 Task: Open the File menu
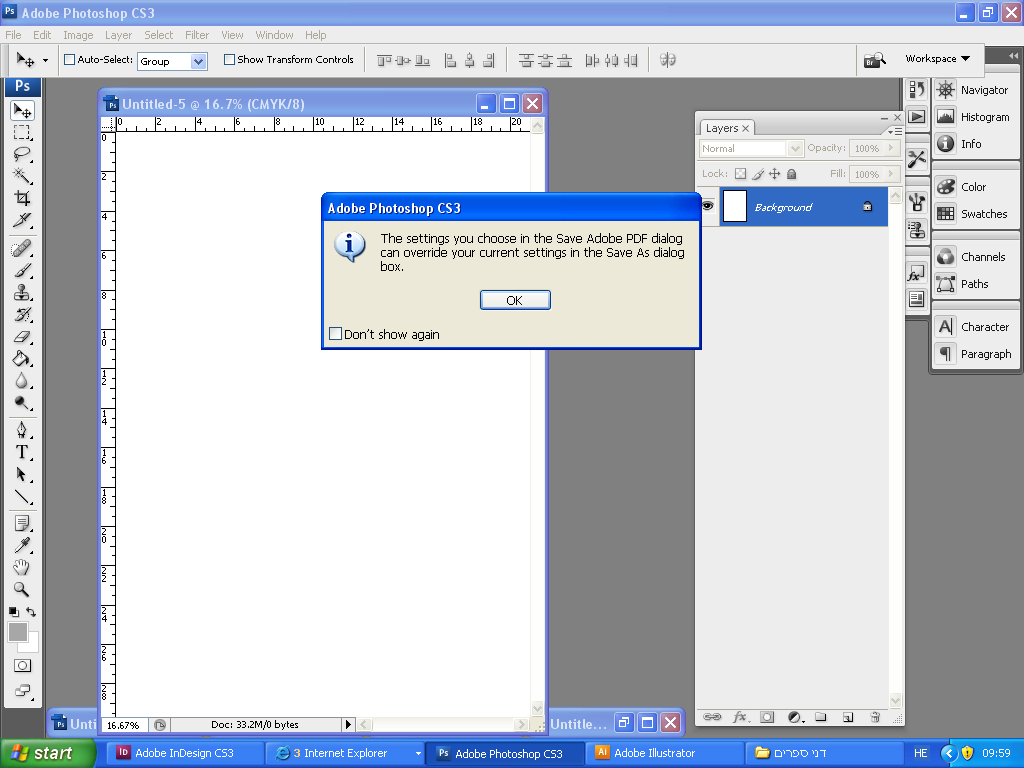tap(13, 35)
